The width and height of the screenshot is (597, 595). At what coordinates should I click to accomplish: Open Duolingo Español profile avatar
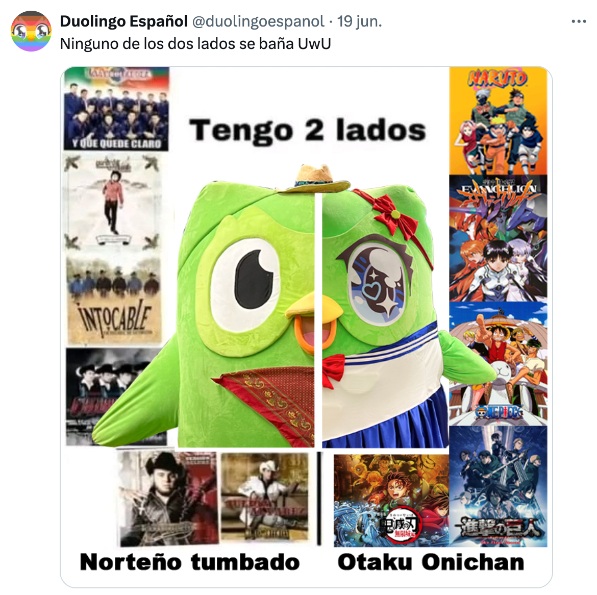pos(31,31)
